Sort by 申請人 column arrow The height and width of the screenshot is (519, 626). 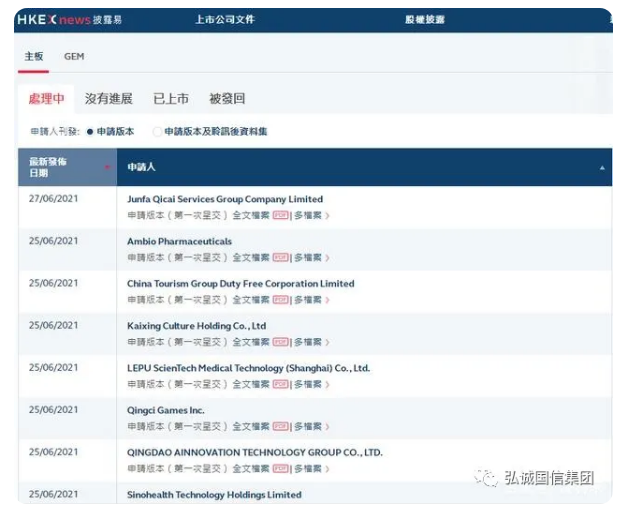pos(602,168)
